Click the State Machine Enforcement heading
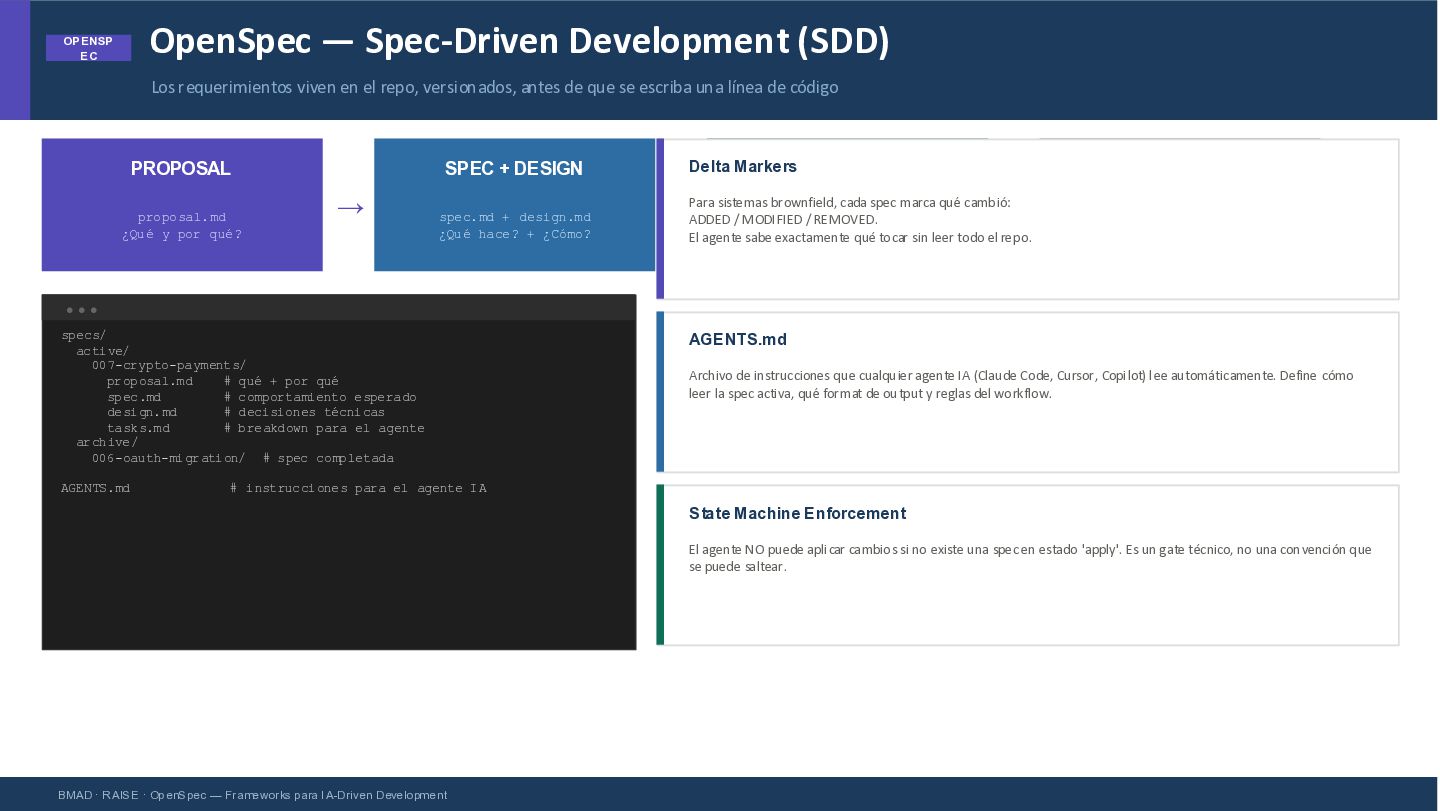The image size is (1440, 811). coord(797,513)
